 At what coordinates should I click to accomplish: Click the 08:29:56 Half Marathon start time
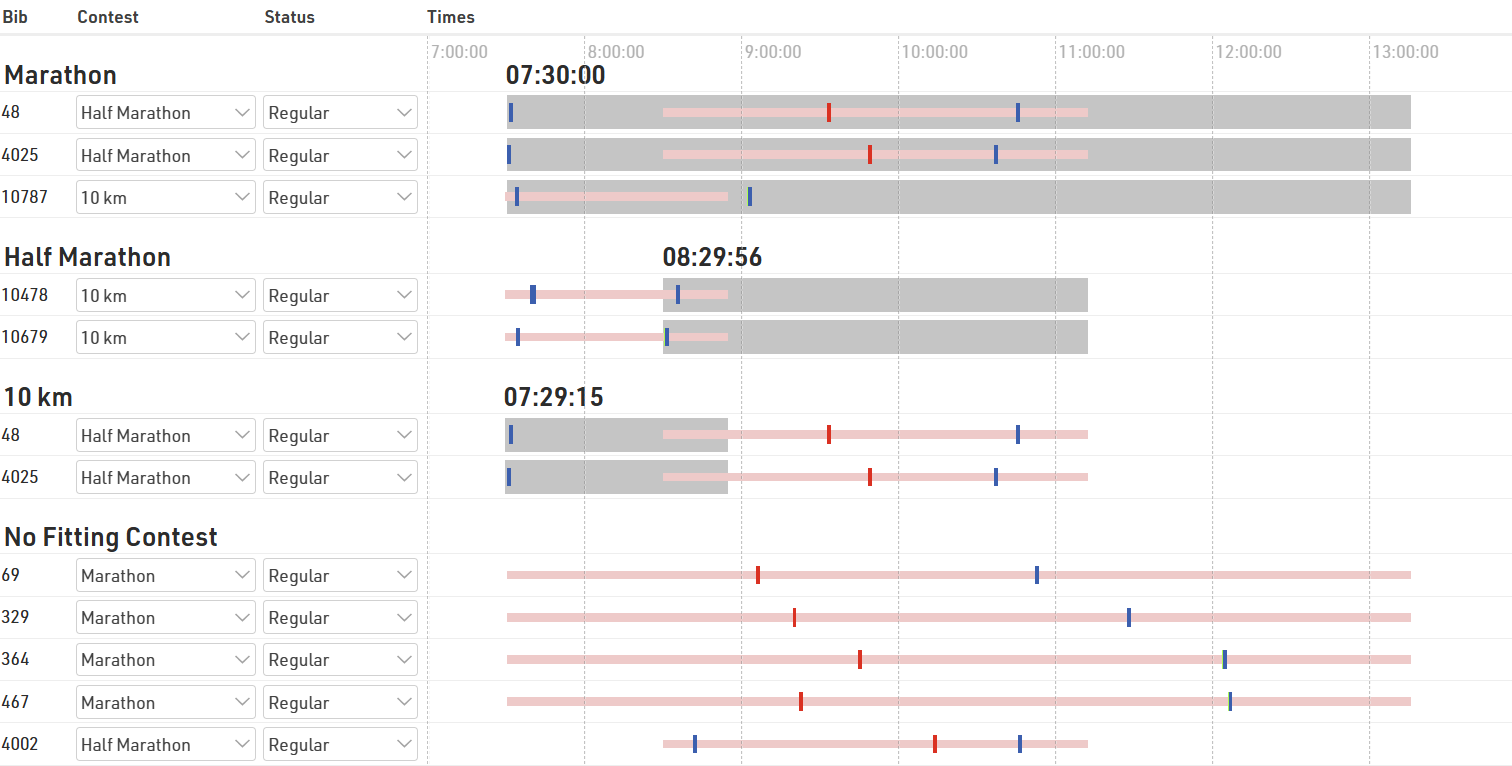(x=712, y=257)
